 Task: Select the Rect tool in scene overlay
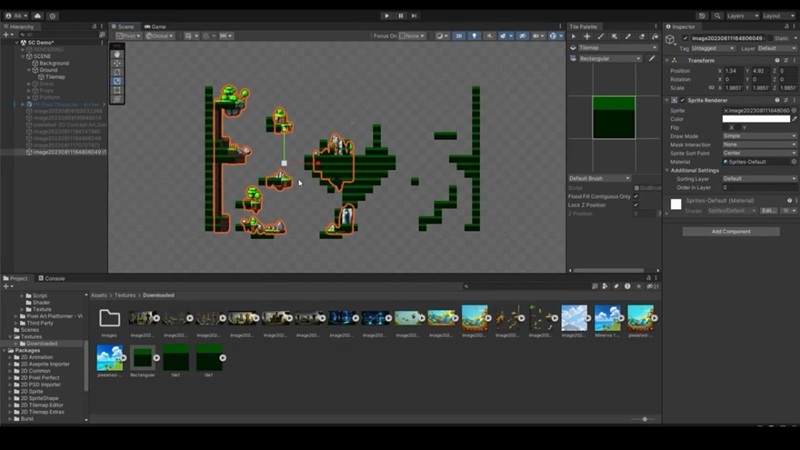pyautogui.click(x=117, y=90)
